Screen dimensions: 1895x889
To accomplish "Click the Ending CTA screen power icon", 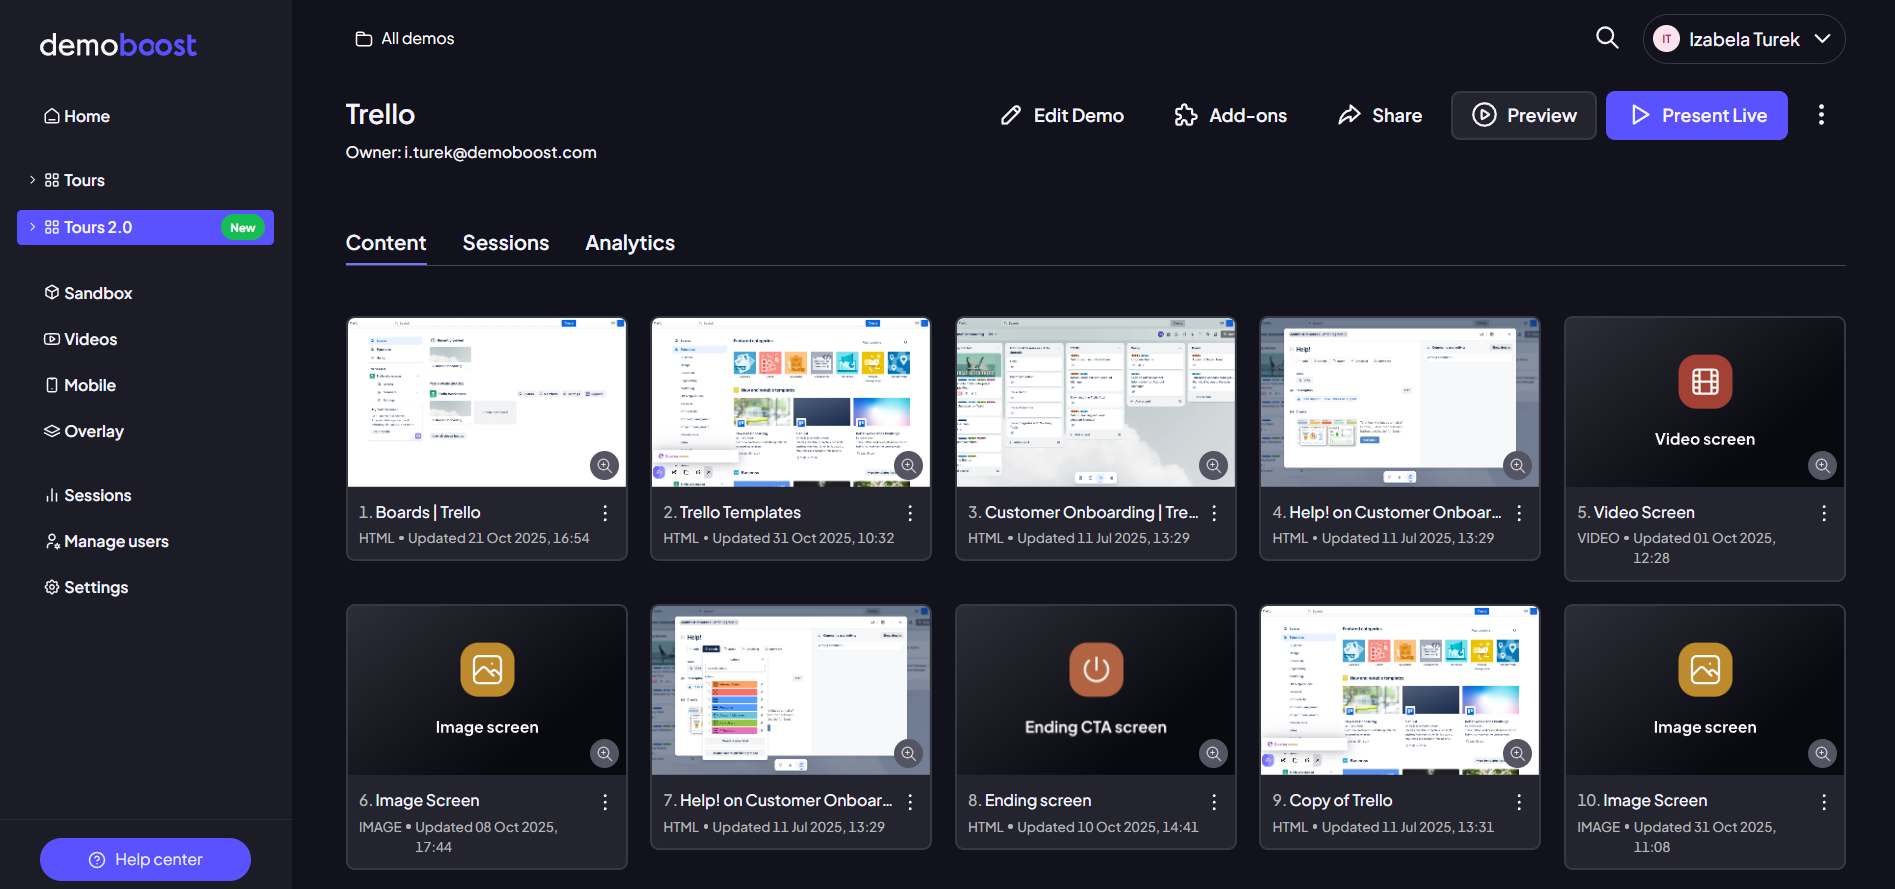I will tap(1096, 669).
